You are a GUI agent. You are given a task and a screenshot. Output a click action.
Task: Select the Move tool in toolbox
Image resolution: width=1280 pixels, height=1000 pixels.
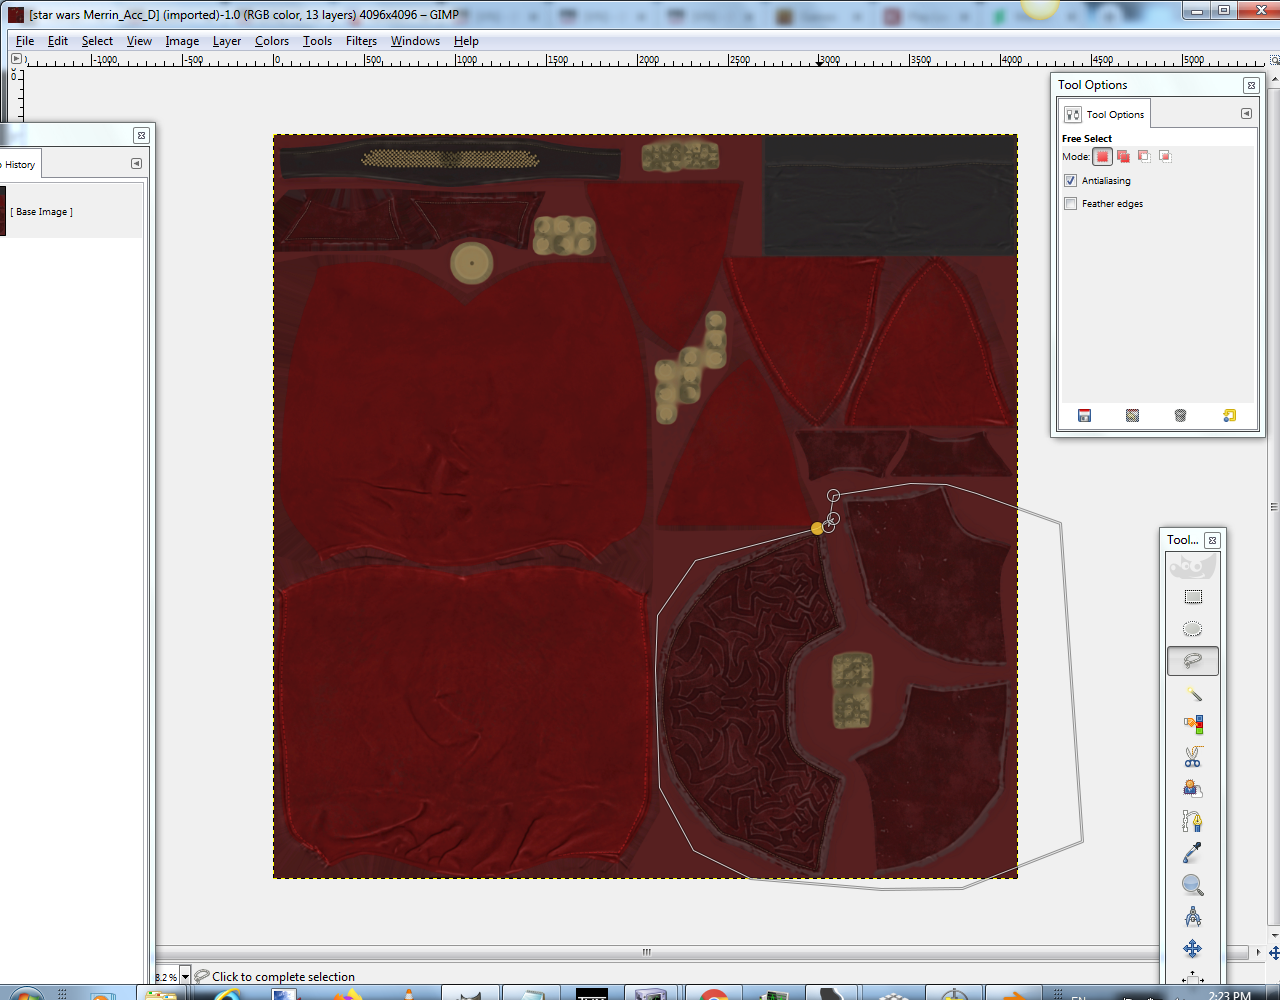(x=1193, y=949)
